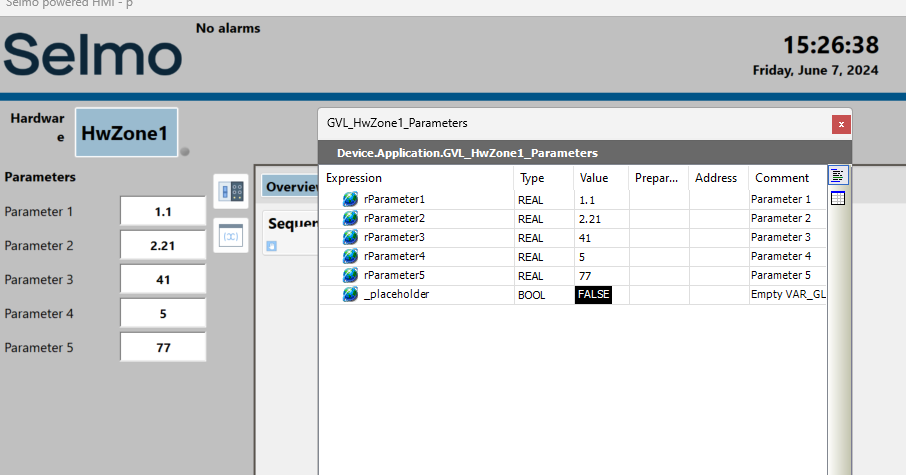Open the variables window icon button
The height and width of the screenshot is (475, 906).
(x=231, y=235)
